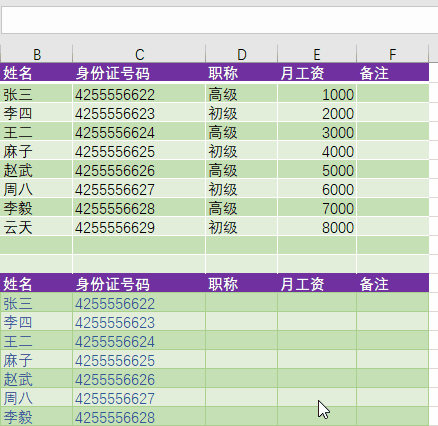Click black ID 4255556622 in top table
The image size is (438, 426).
139,93
